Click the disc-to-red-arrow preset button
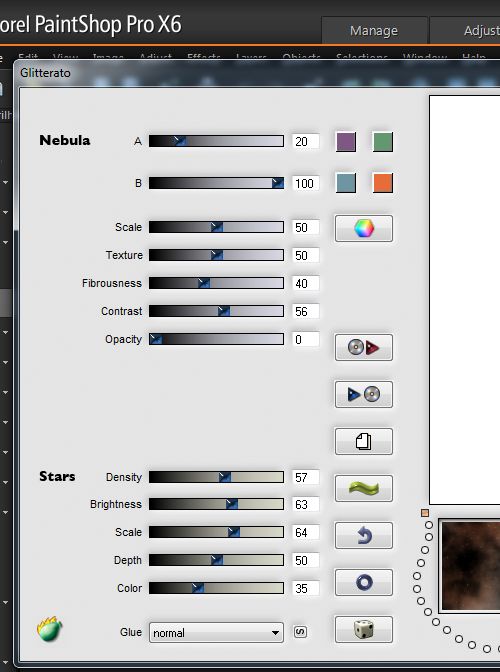Screen dimensions: 500x672 [x=363, y=347]
